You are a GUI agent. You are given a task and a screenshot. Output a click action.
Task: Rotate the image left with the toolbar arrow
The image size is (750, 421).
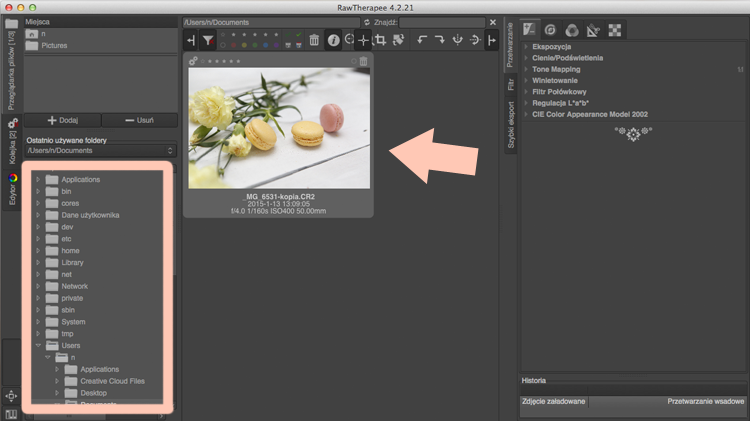422,40
